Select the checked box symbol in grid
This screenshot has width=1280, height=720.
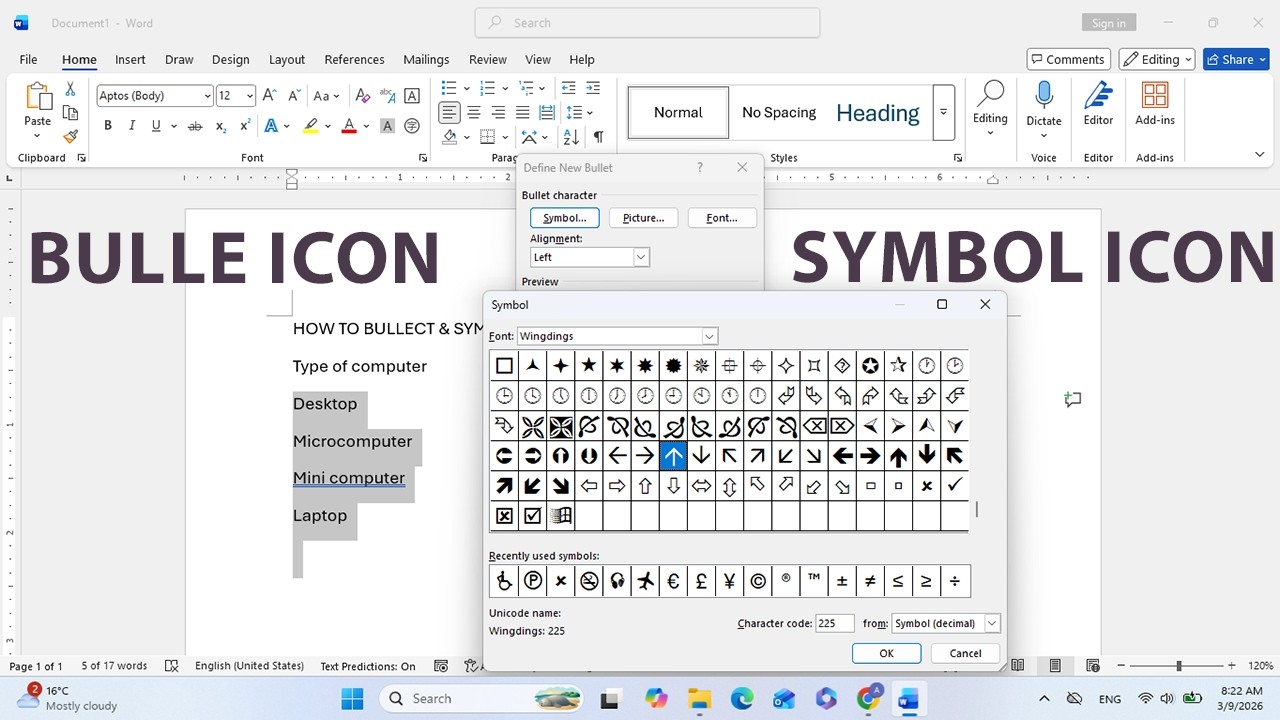pos(533,516)
